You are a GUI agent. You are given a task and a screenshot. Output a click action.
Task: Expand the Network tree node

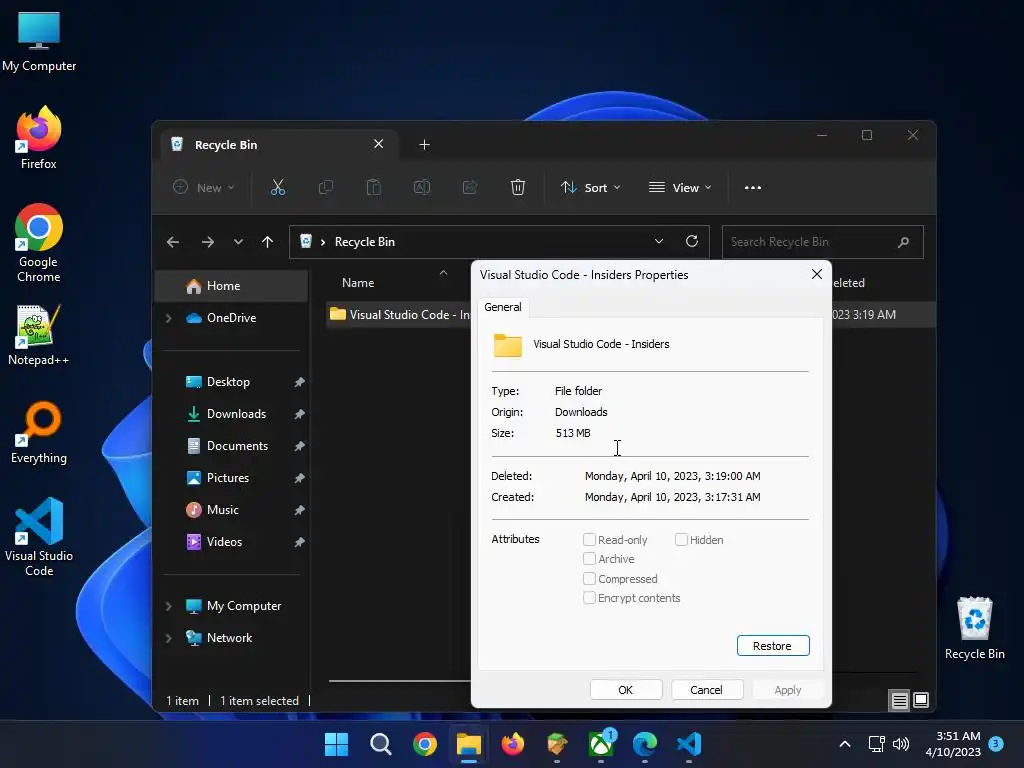168,638
